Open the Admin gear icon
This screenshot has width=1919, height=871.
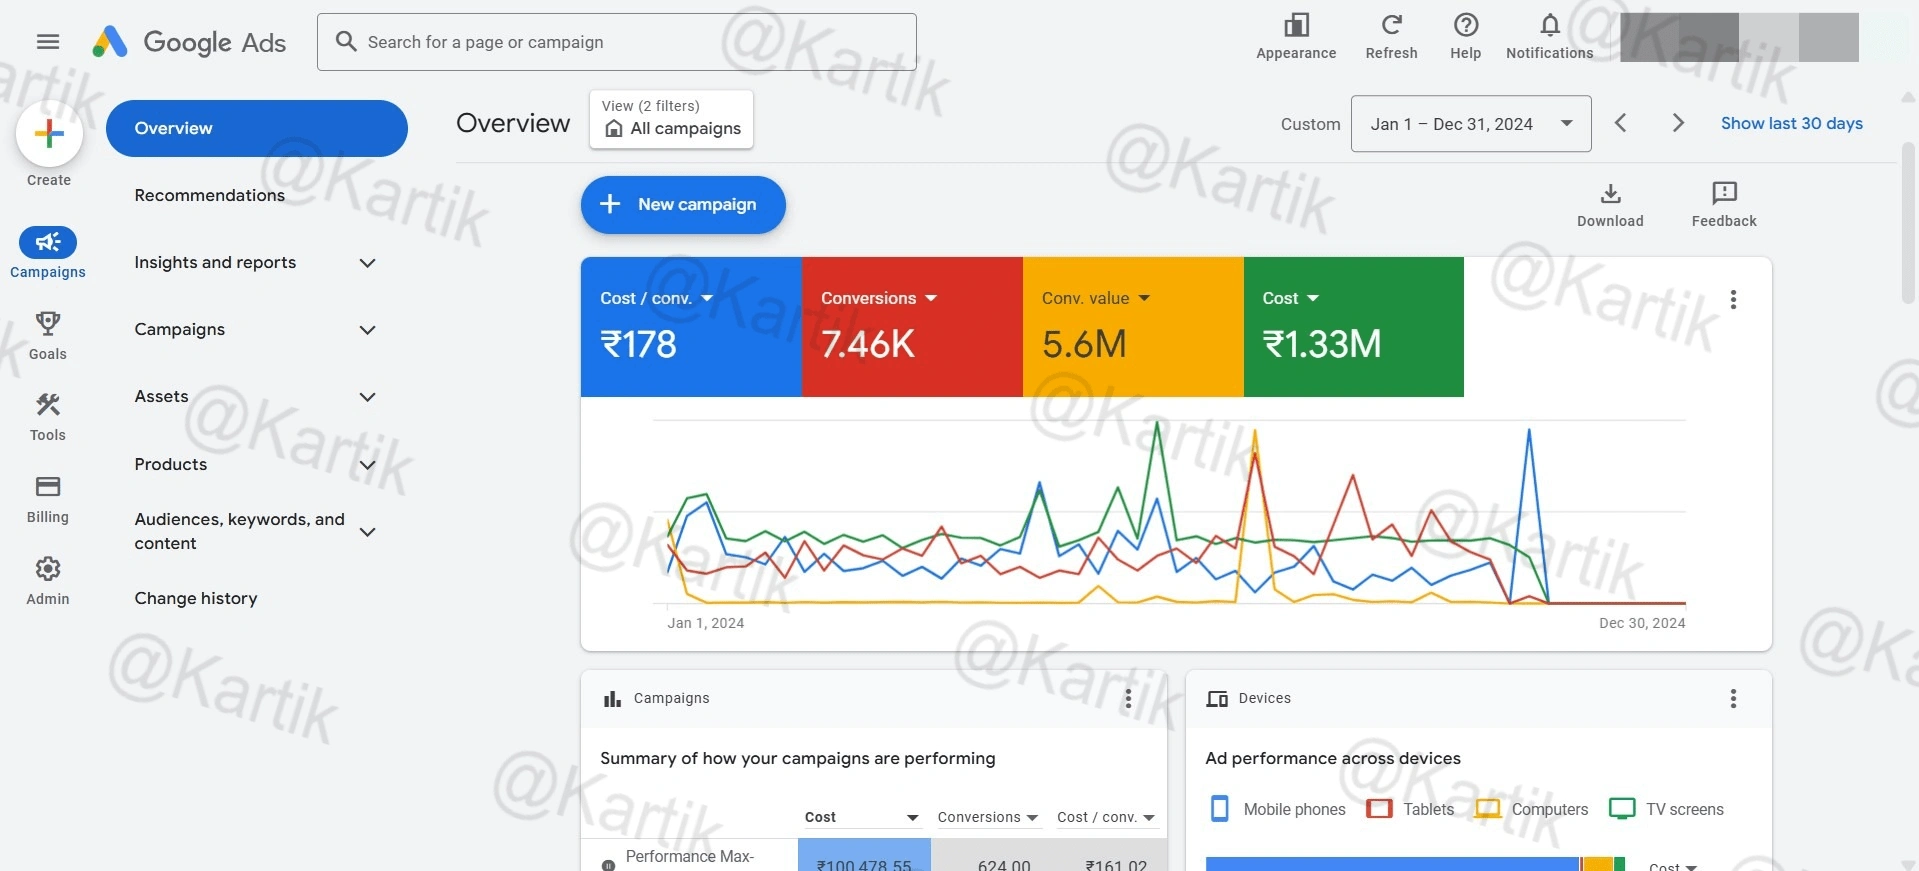tap(48, 569)
